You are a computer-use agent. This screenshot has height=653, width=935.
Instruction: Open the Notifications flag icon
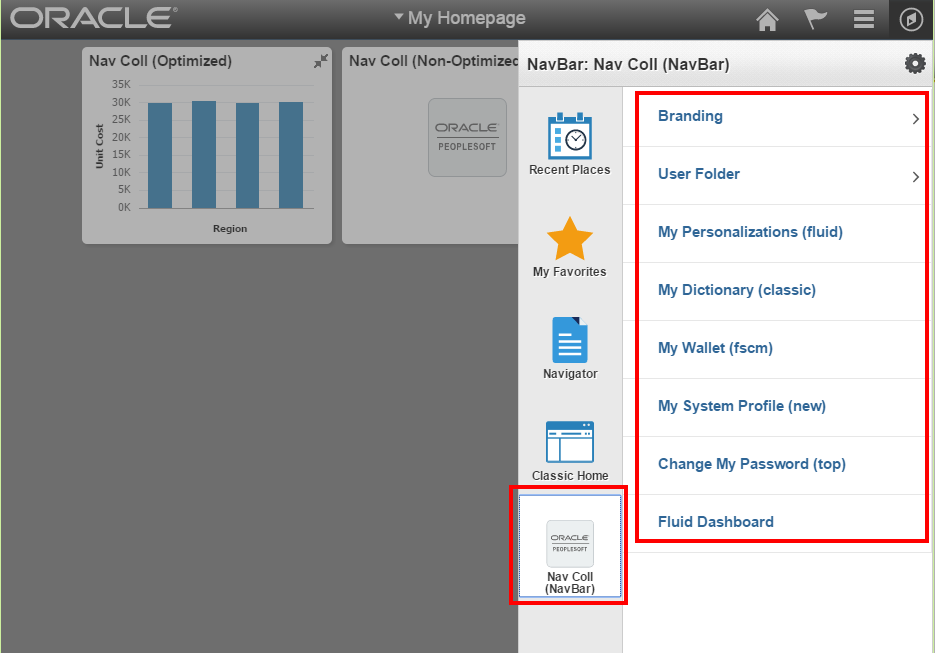pyautogui.click(x=815, y=19)
